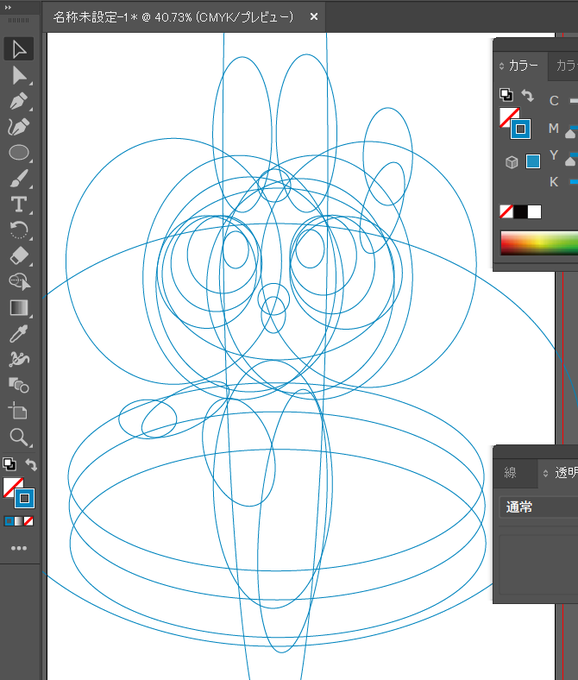The width and height of the screenshot is (578, 680).
Task: Select the Direct Selection tool
Action: [x=19, y=75]
